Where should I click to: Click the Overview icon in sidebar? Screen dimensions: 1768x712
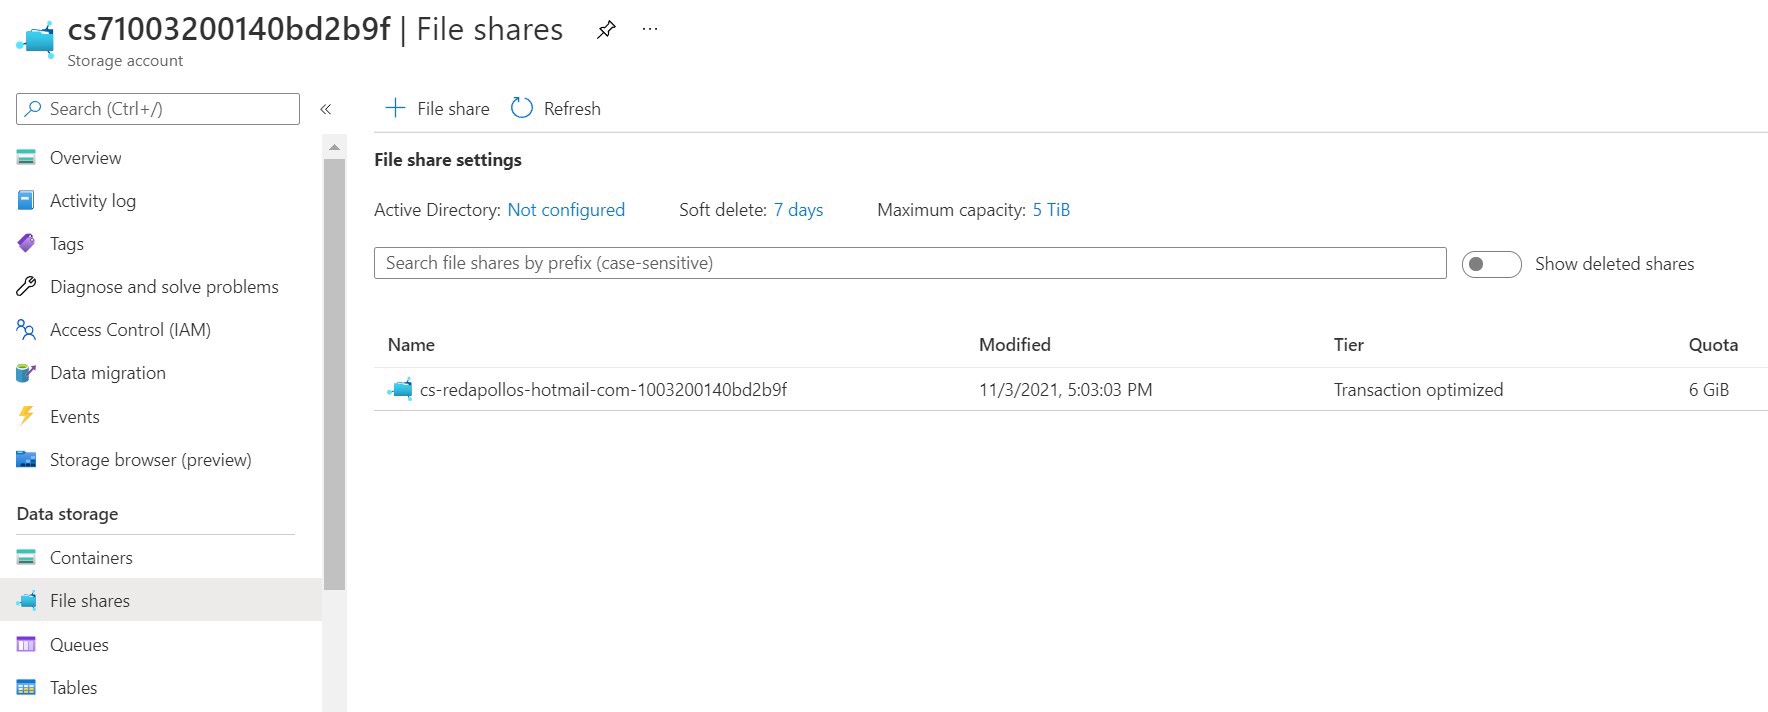(x=26, y=158)
